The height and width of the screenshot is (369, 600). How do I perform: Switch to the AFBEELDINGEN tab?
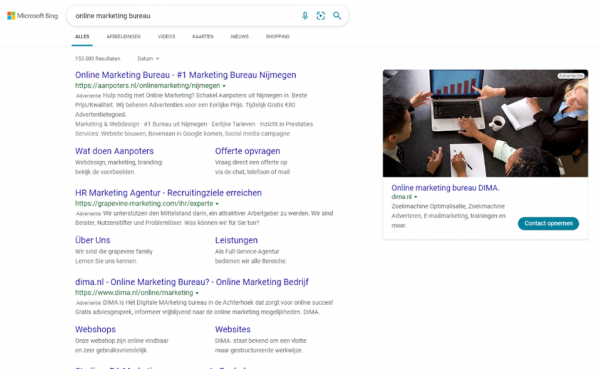tap(124, 37)
